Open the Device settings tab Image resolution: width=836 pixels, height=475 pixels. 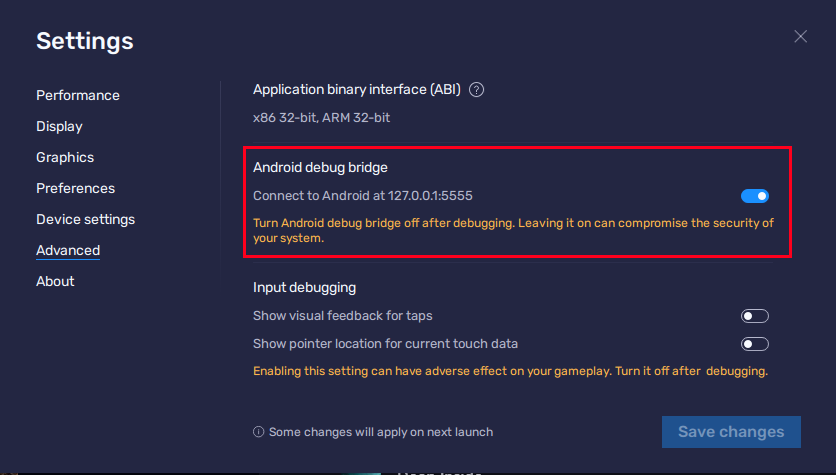85,220
